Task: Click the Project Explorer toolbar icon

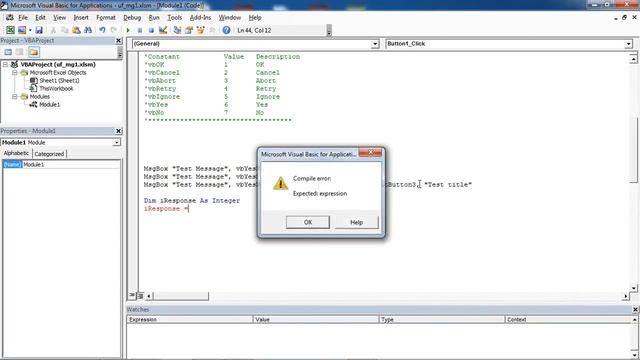Action: [177, 30]
